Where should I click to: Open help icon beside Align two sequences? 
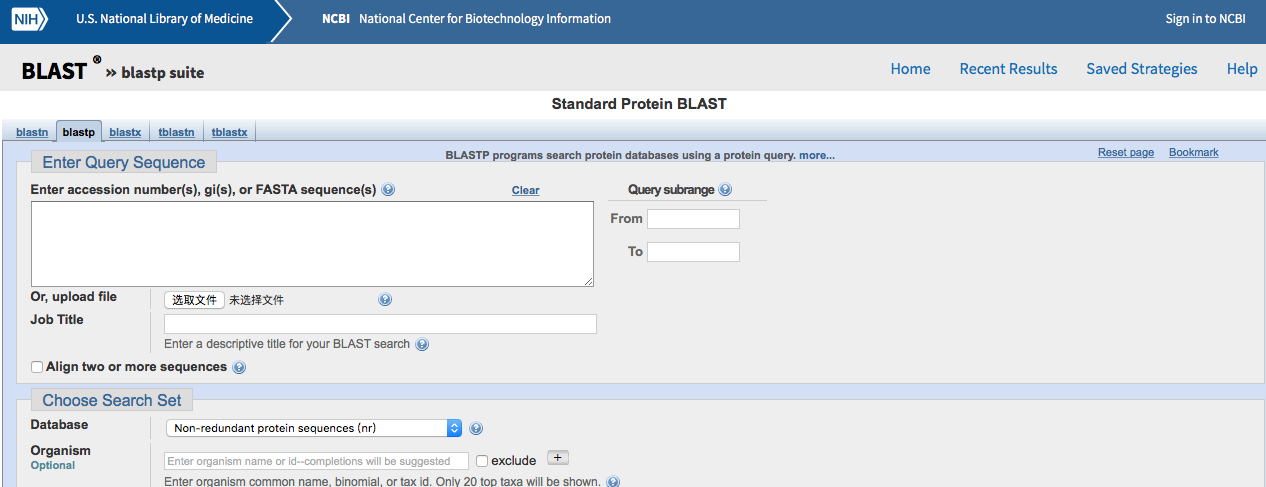click(x=239, y=368)
